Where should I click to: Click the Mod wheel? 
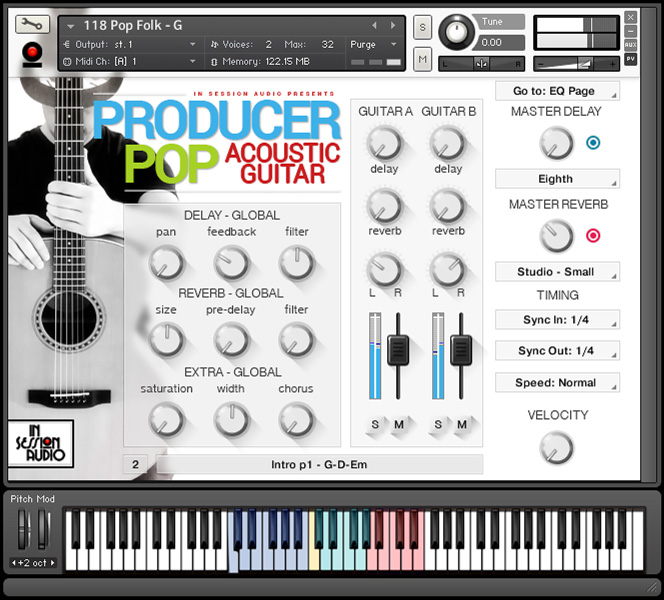44,529
